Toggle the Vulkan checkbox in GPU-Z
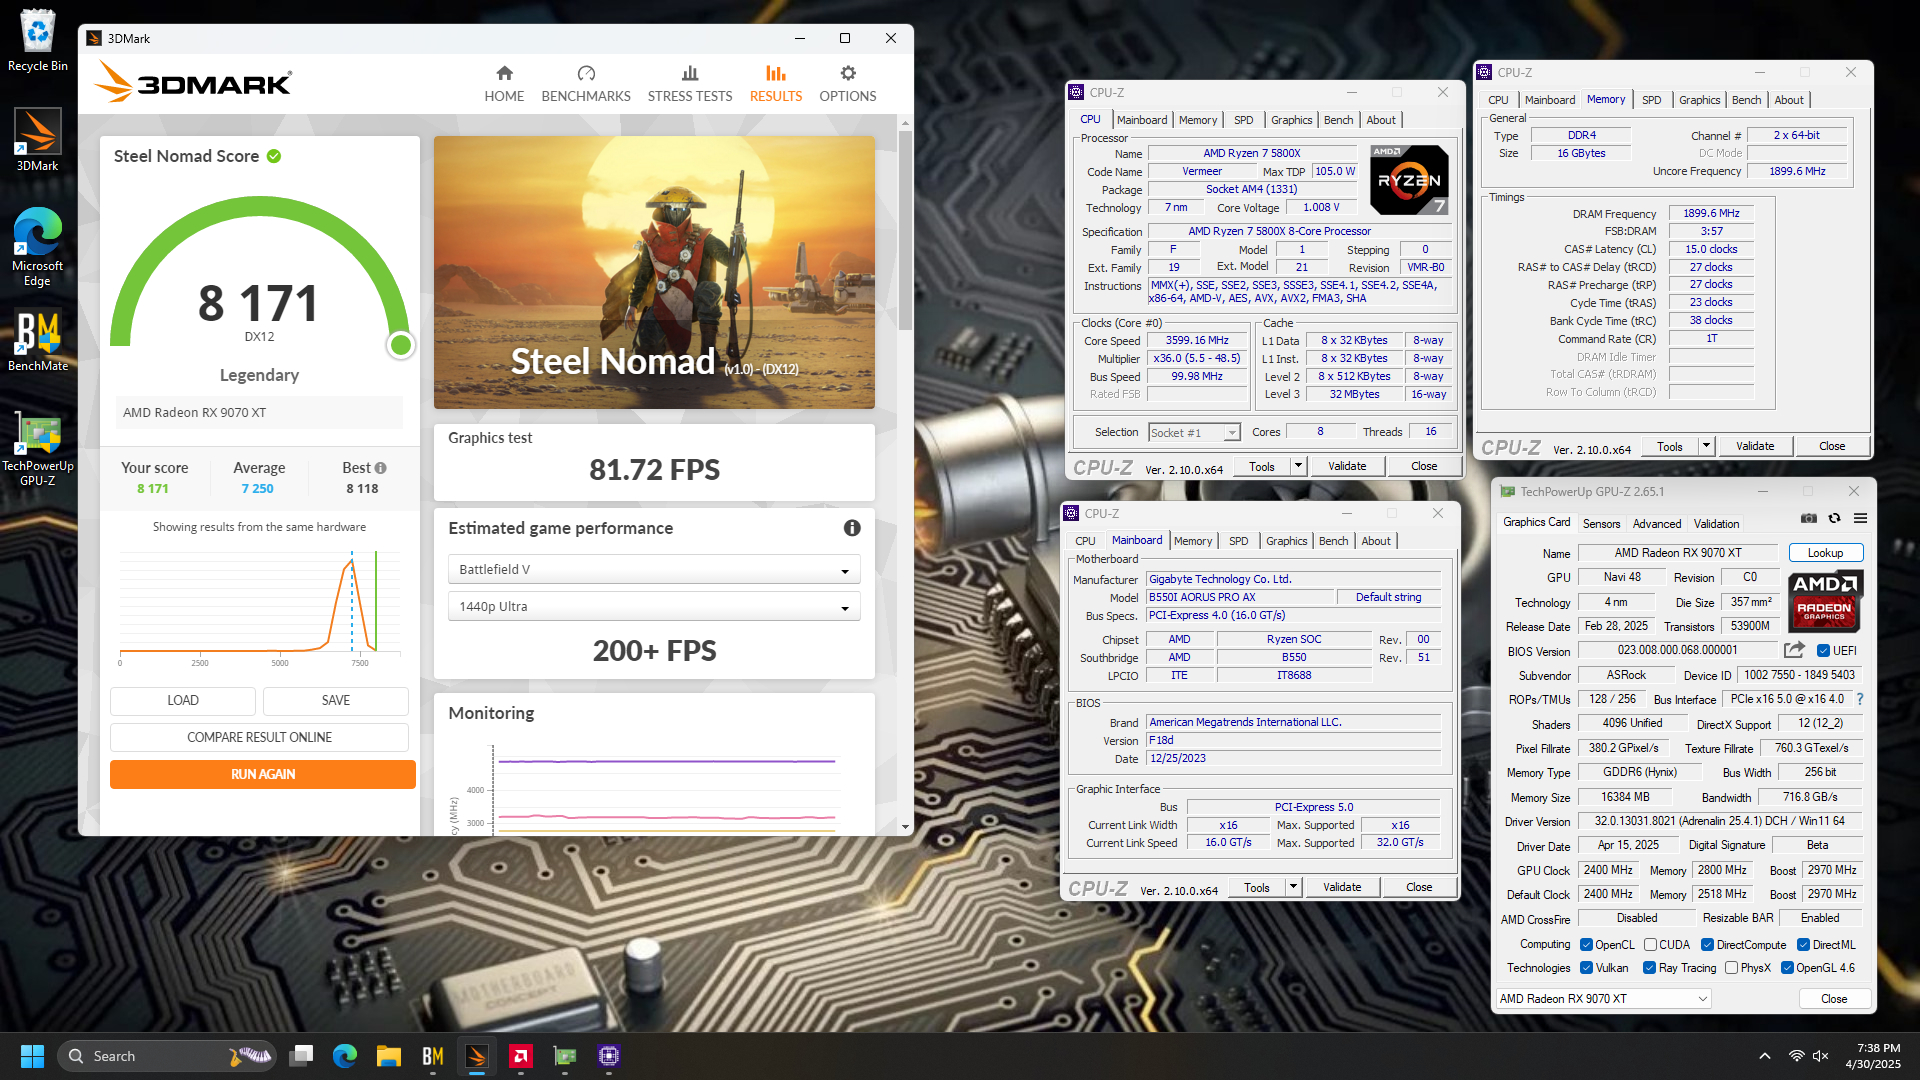Viewport: 1920px width, 1080px height. pos(1586,968)
